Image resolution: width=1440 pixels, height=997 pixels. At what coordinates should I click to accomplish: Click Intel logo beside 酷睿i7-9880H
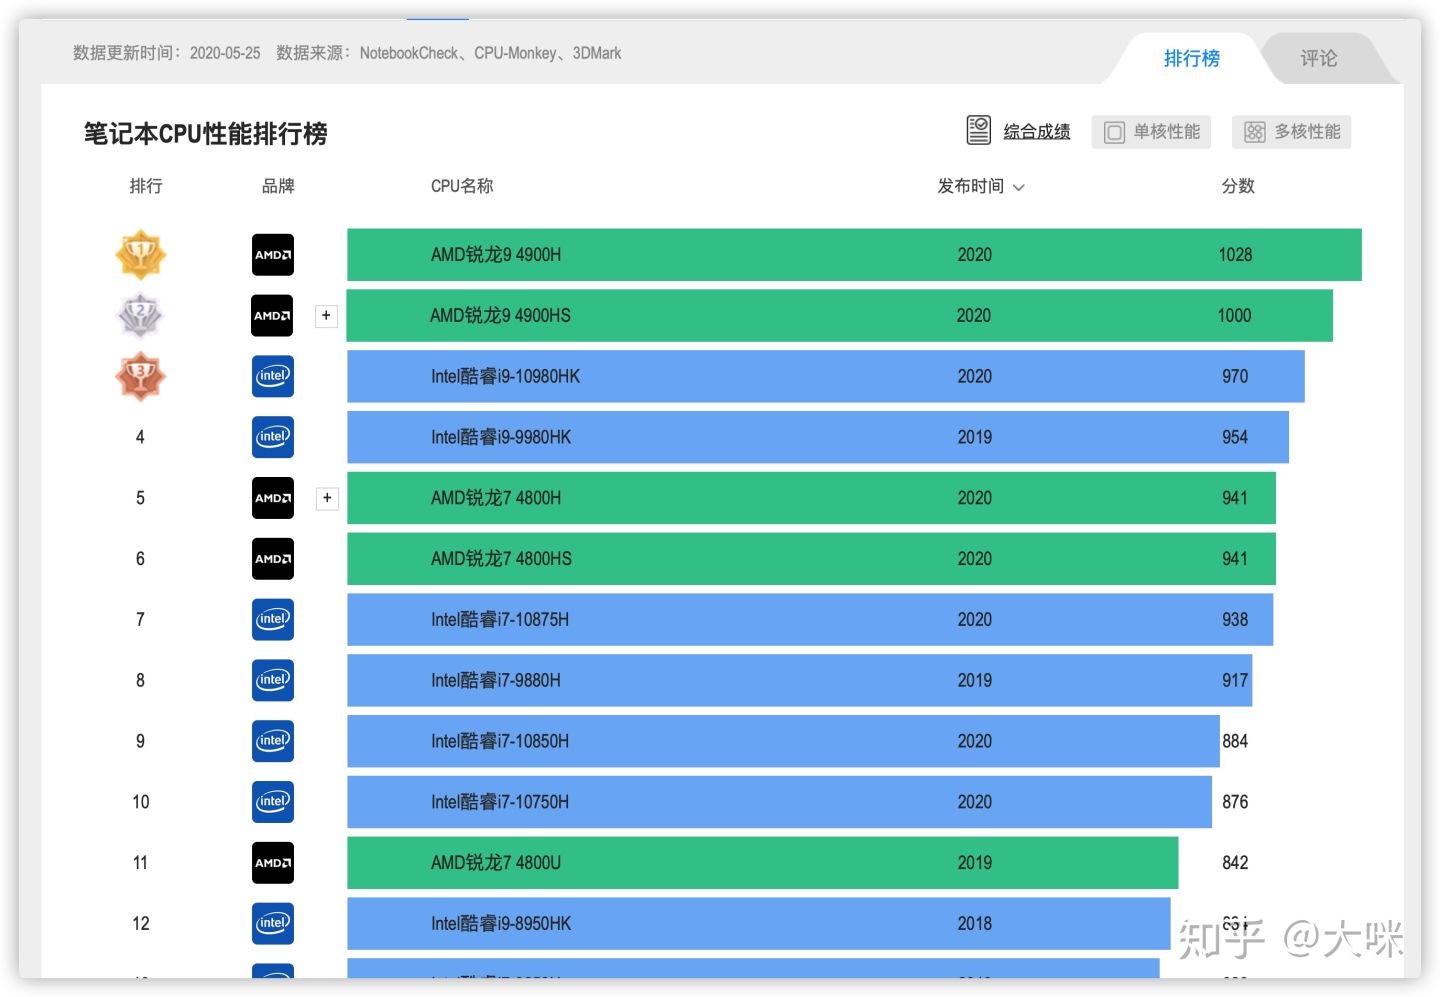pyautogui.click(x=273, y=681)
